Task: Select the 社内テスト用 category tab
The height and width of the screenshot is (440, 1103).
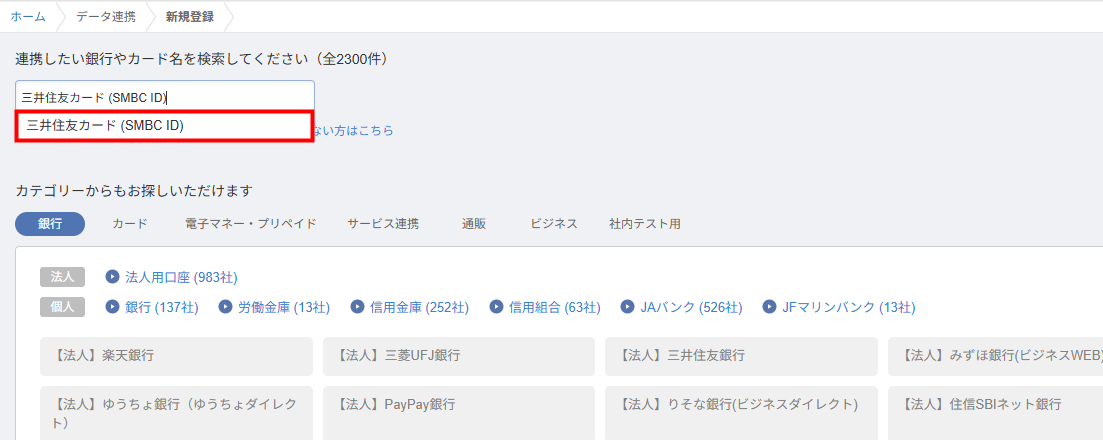Action: coord(645,224)
